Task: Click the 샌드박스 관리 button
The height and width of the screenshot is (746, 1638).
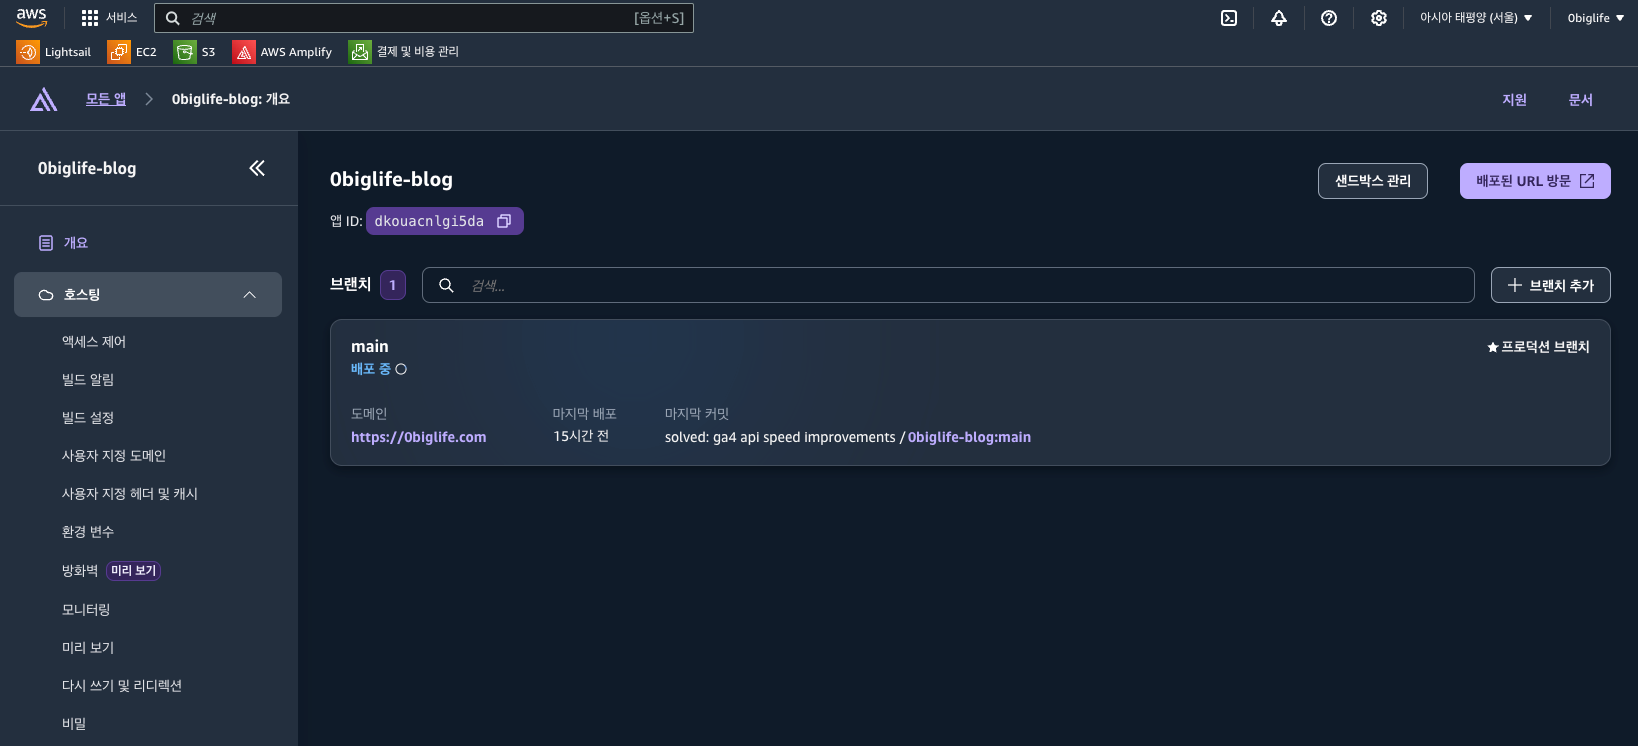Action: pos(1373,181)
